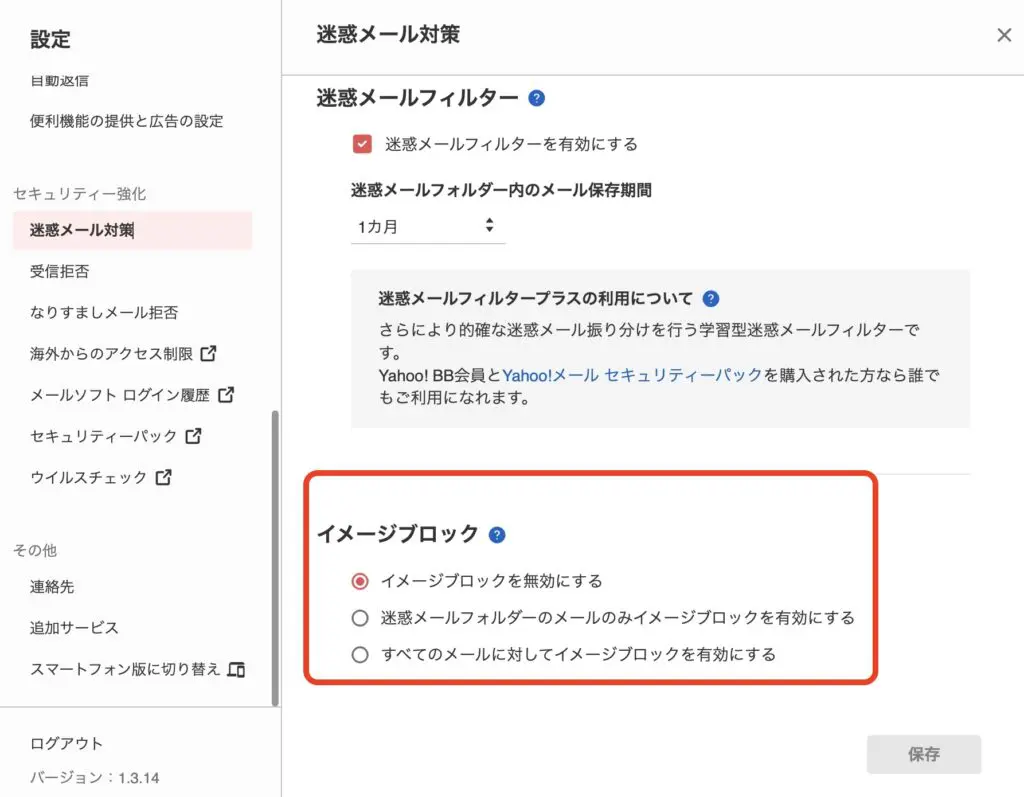The height and width of the screenshot is (797, 1024).
Task: Click help icon next to イメージブロック heading
Action: pyautogui.click(x=497, y=535)
